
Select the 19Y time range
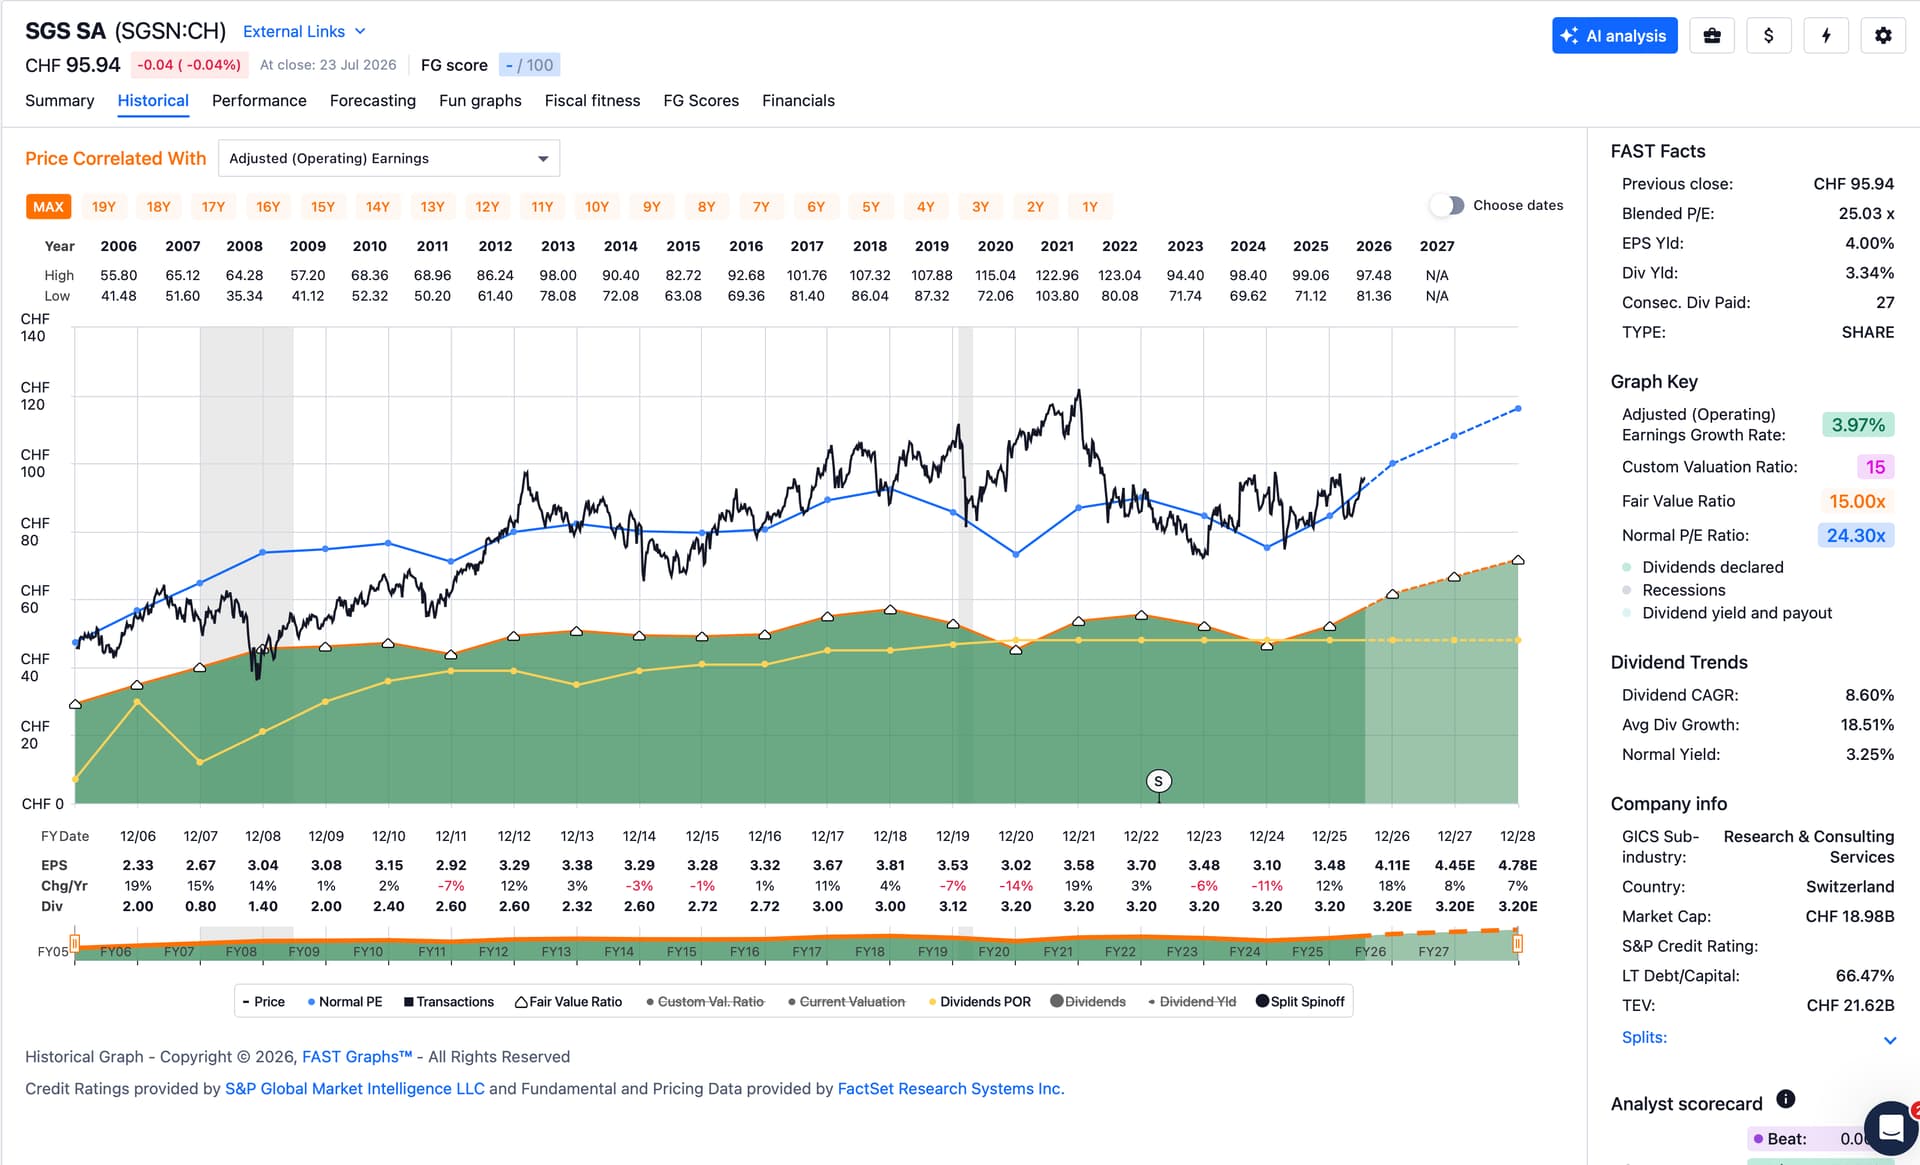point(104,207)
